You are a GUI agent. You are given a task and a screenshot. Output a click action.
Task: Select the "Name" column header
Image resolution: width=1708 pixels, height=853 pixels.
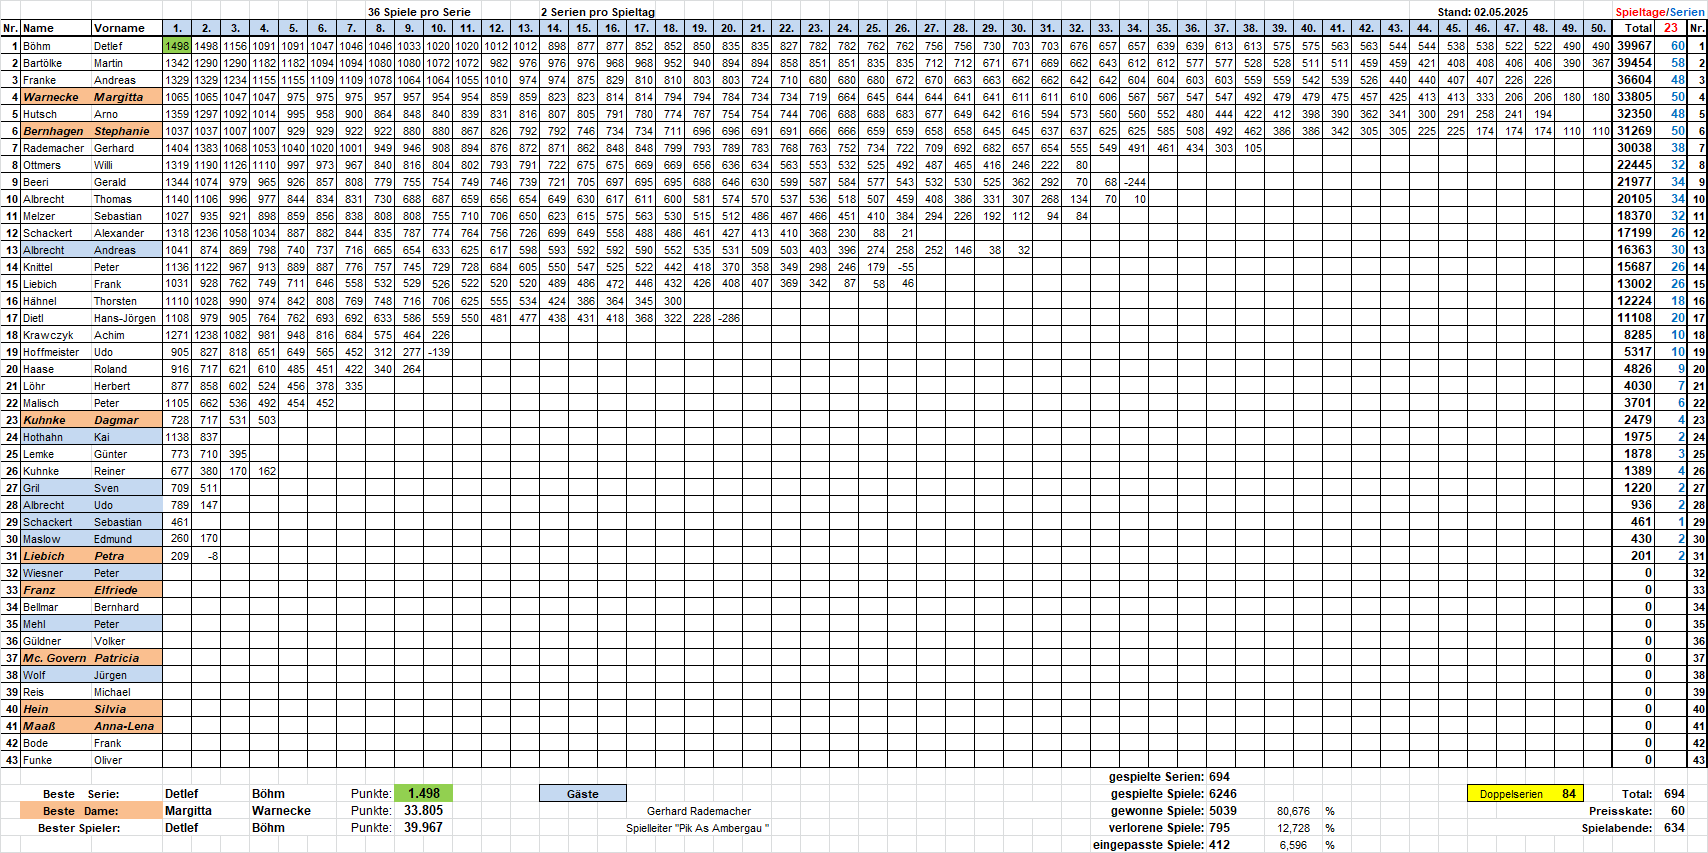(x=55, y=28)
